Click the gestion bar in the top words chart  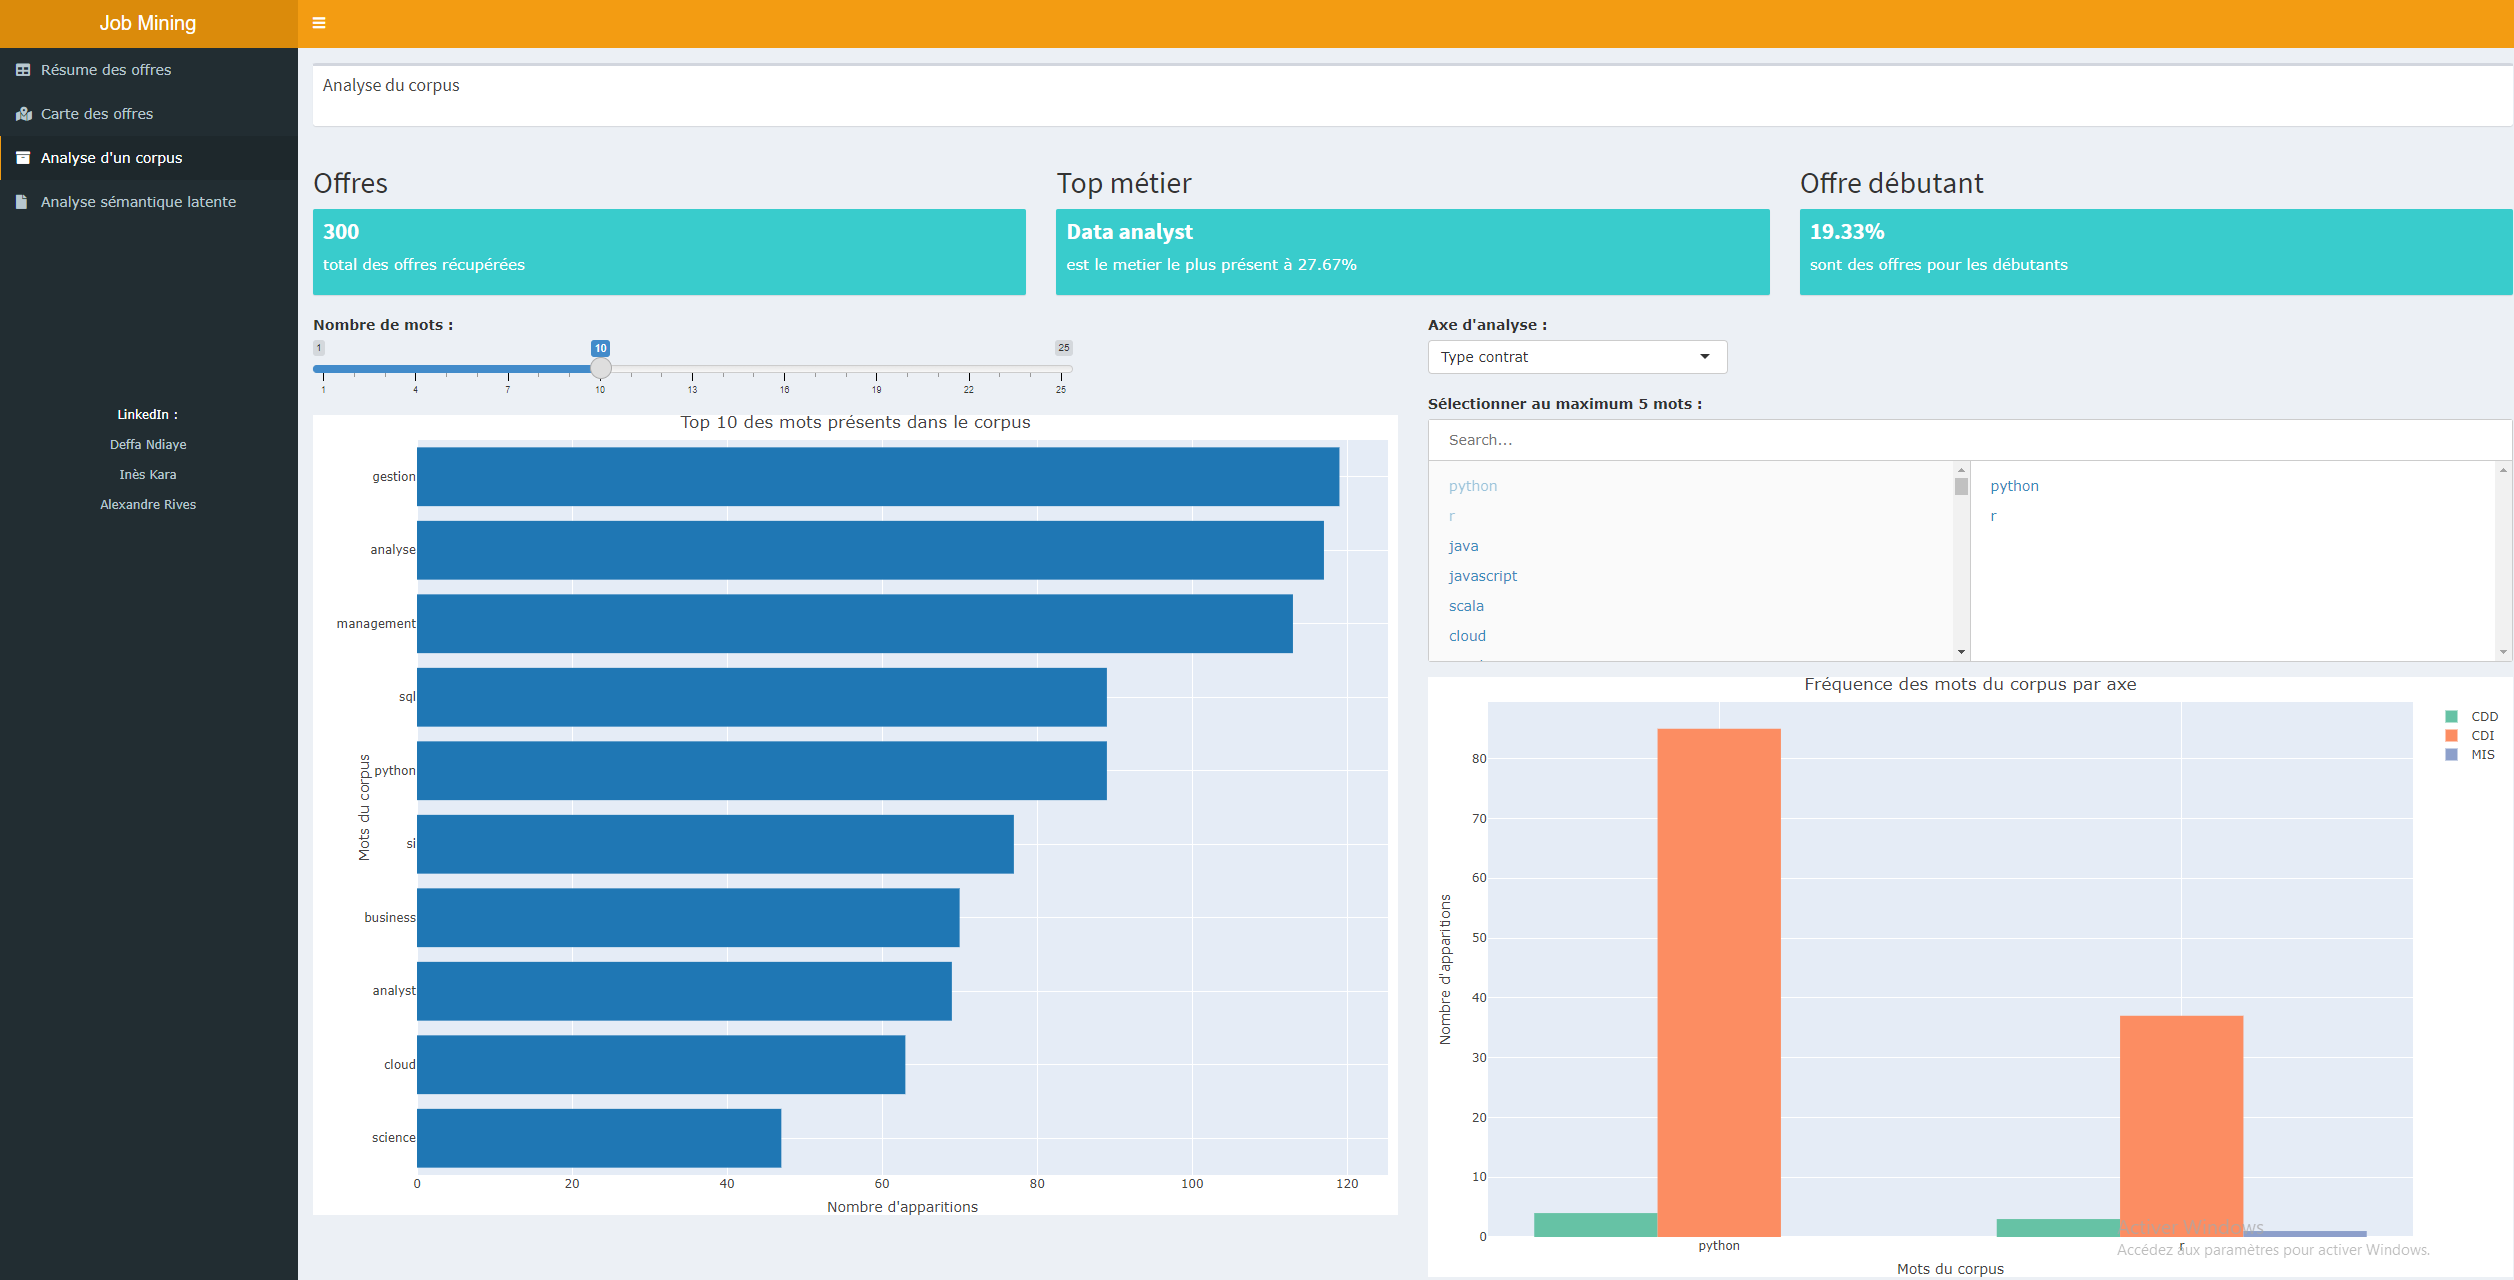click(878, 476)
